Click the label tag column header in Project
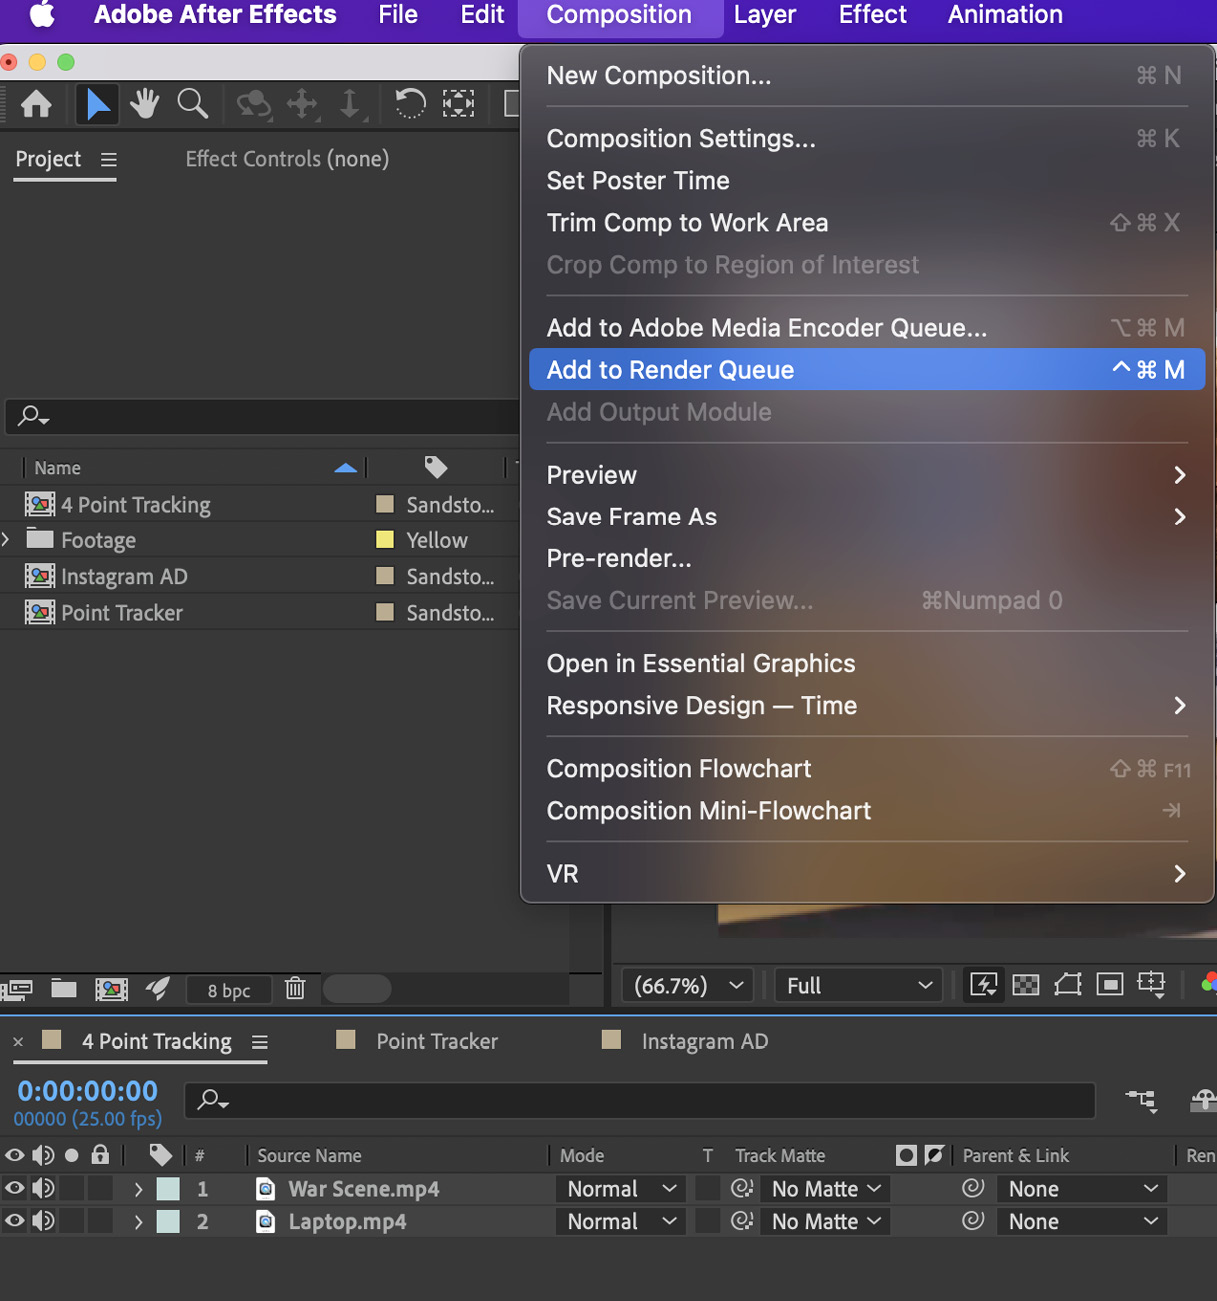The image size is (1217, 1301). (436, 467)
